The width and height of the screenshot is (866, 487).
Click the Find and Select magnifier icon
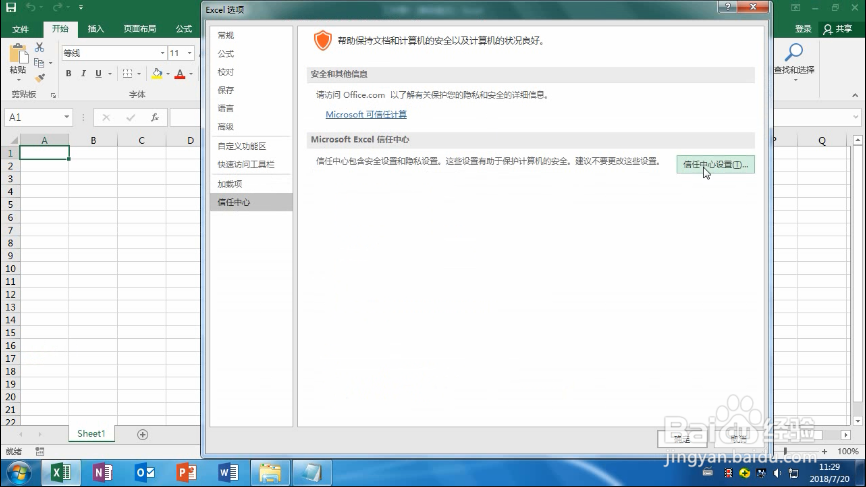[x=794, y=53]
